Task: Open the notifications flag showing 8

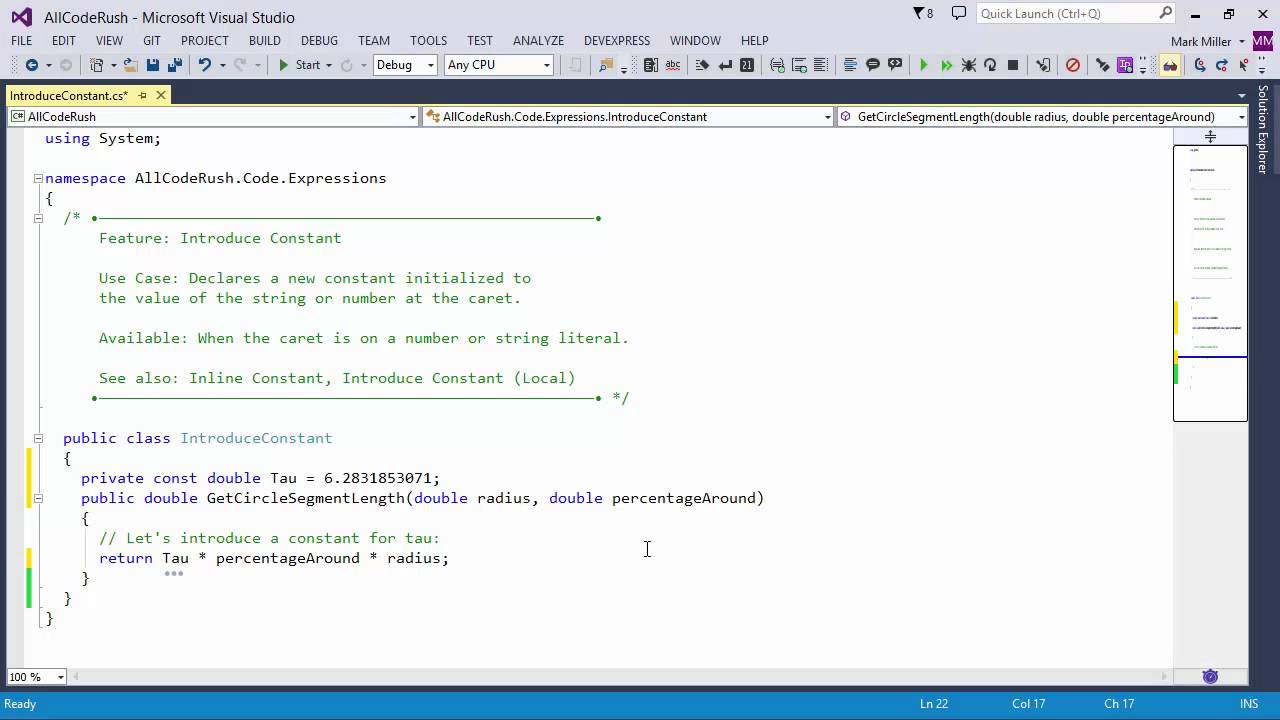Action: [923, 13]
